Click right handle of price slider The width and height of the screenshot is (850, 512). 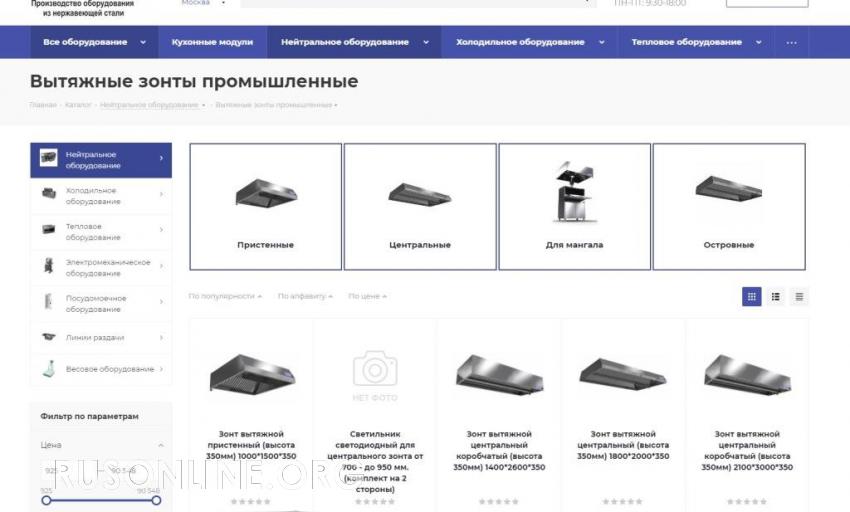156,500
